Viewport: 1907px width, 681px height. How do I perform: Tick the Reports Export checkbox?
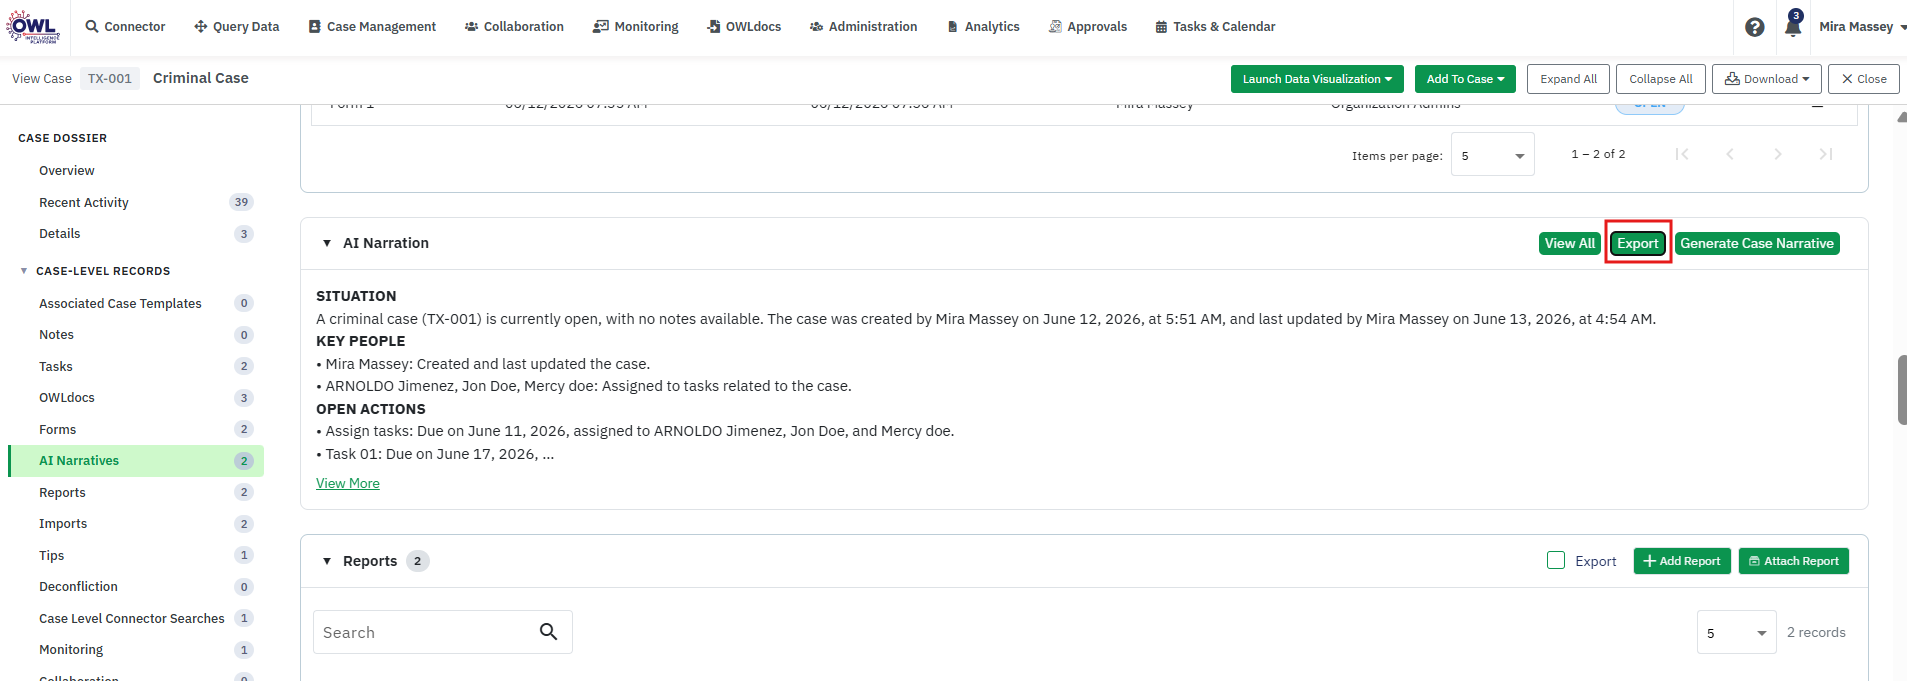tap(1556, 560)
